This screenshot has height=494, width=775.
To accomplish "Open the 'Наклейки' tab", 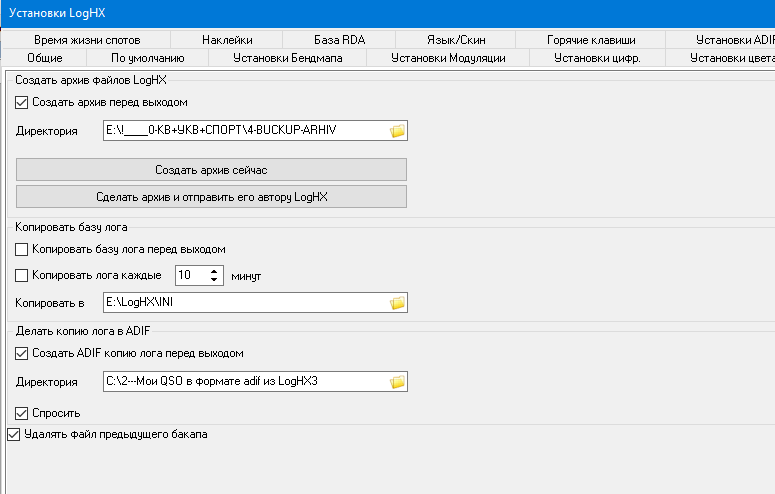I will pos(227,40).
